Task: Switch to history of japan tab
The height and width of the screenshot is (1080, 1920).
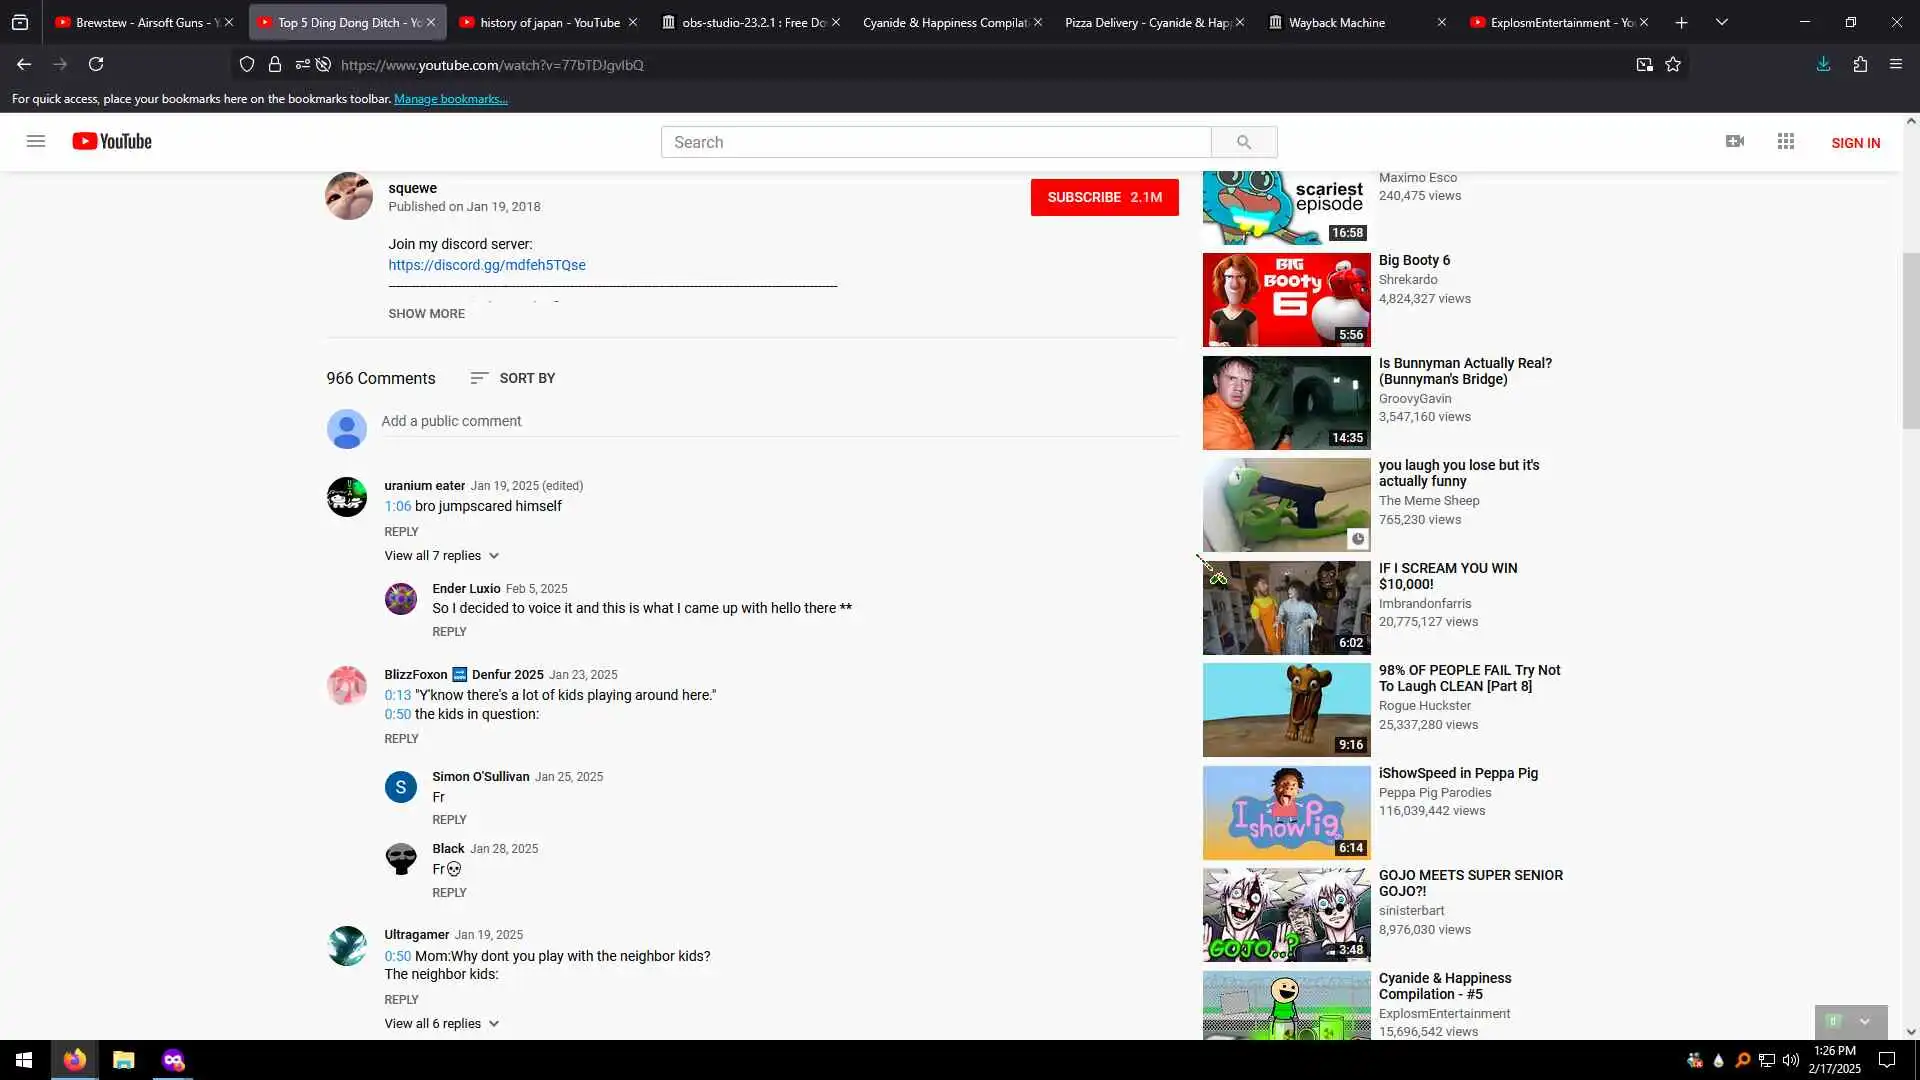Action: [548, 22]
